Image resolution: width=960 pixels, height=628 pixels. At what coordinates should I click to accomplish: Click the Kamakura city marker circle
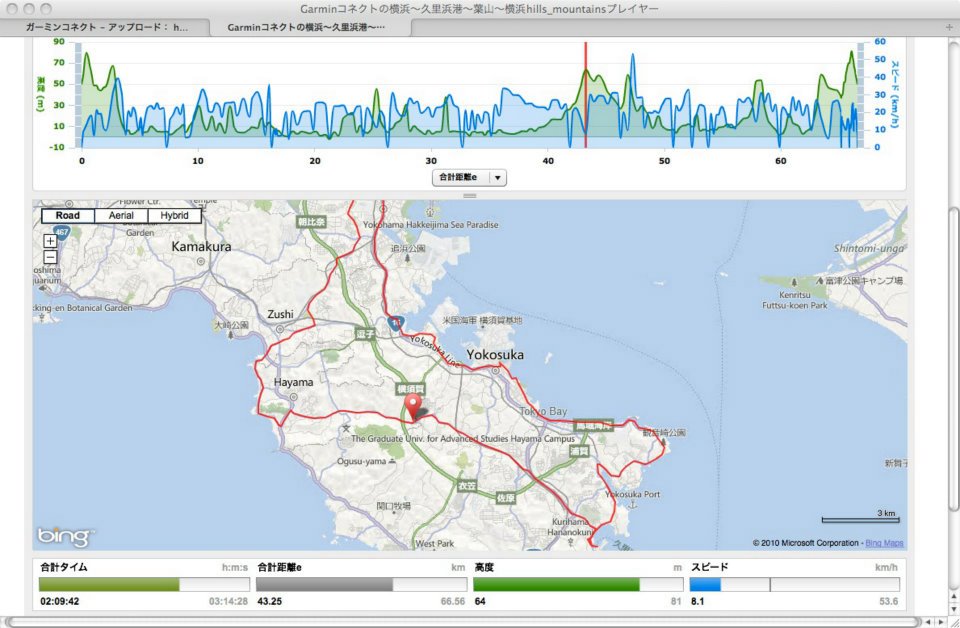coord(201,261)
